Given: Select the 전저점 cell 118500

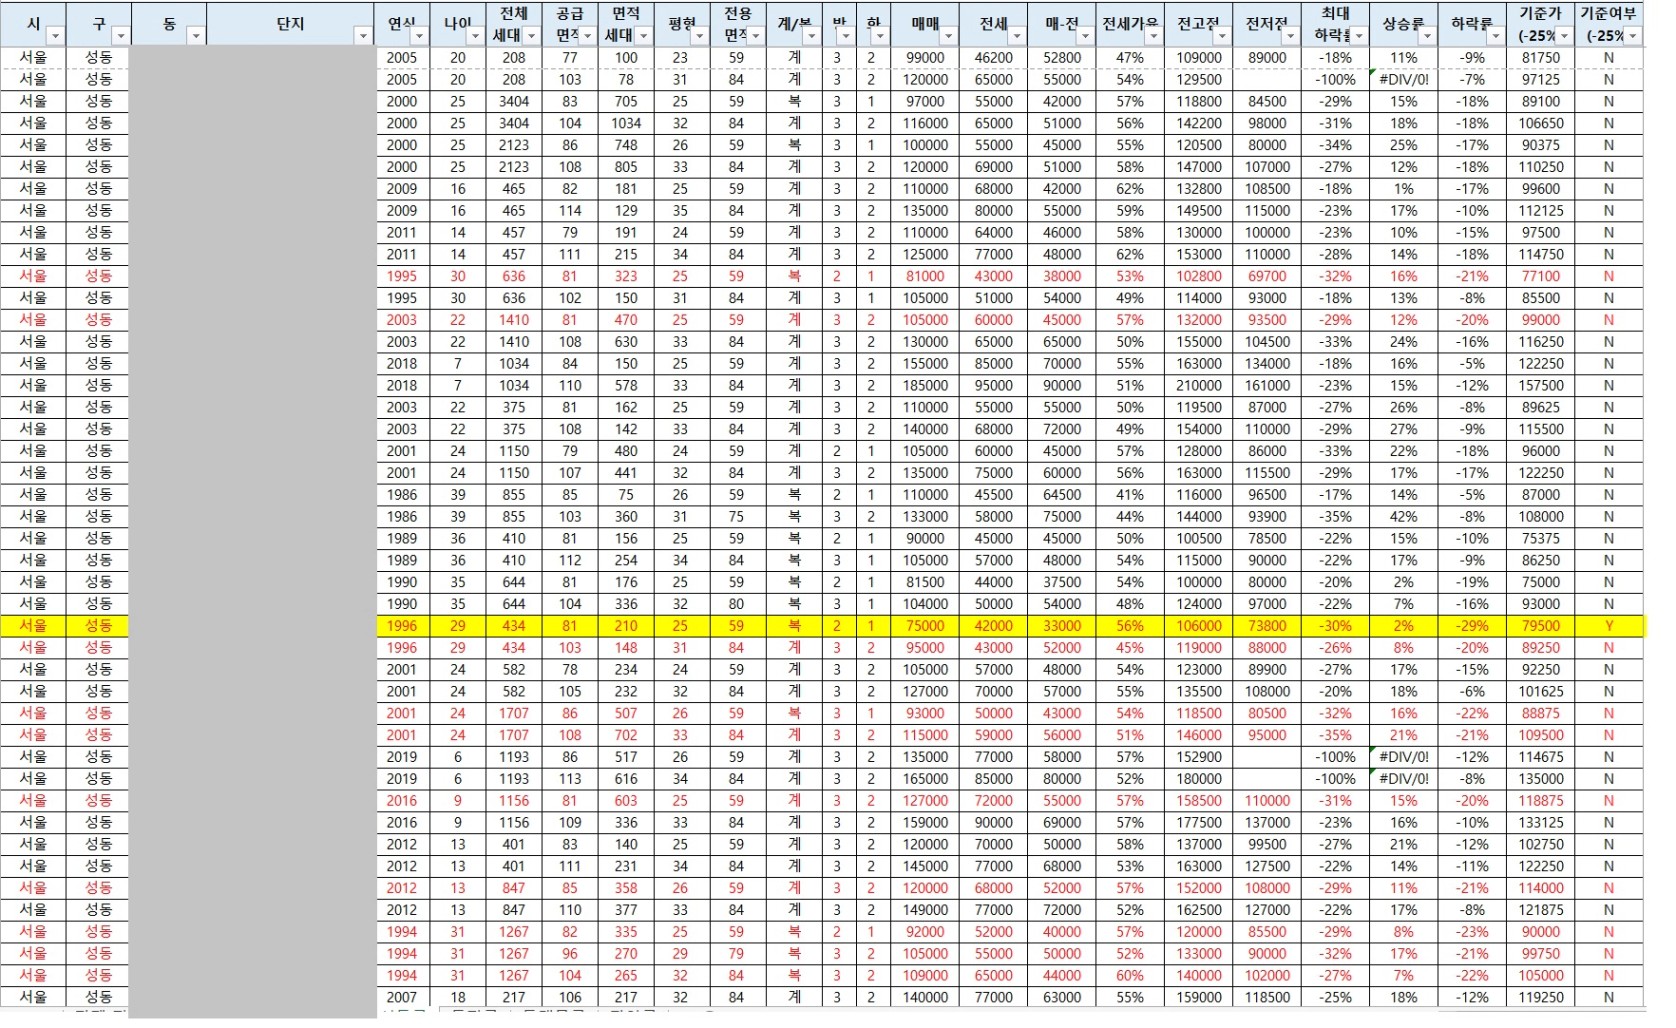Looking at the screenshot, I should coord(1267,998).
